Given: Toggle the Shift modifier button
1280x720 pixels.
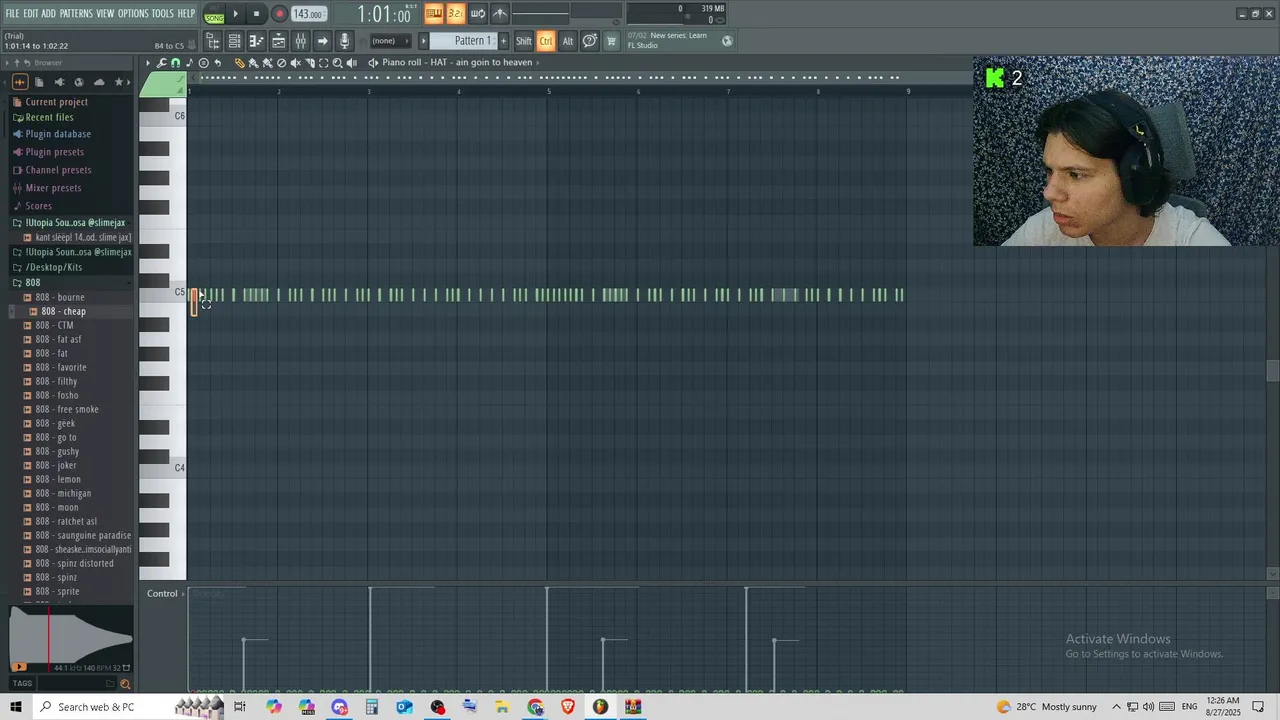Looking at the screenshot, I should (524, 41).
